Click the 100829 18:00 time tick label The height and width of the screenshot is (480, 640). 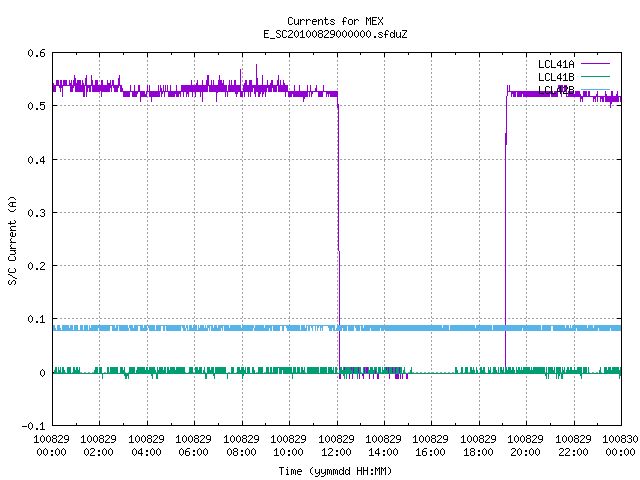(478, 446)
